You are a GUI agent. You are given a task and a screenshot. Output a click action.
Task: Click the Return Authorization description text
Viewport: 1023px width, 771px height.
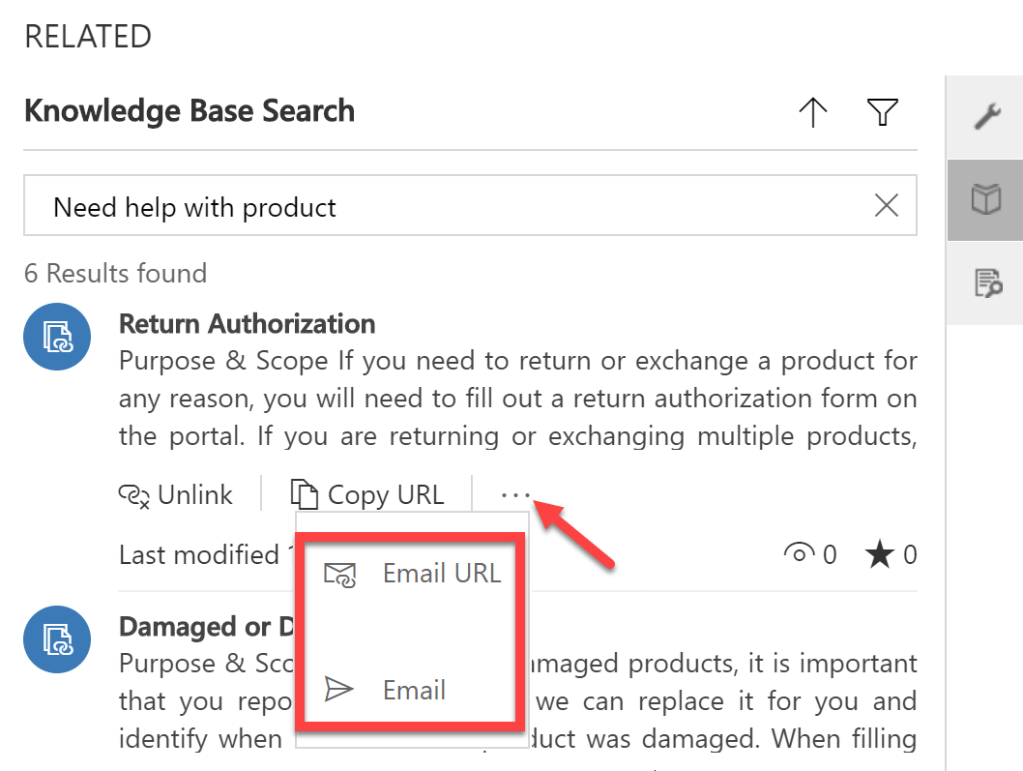tap(517, 398)
